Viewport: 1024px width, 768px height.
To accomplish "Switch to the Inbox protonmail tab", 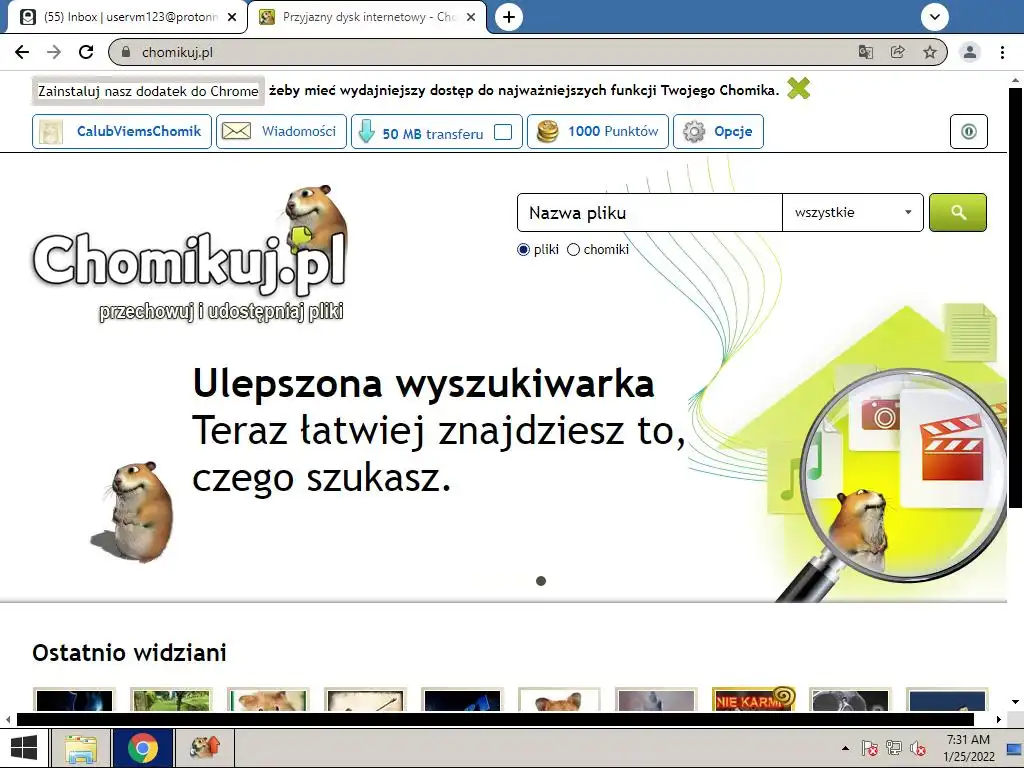I will tap(124, 17).
